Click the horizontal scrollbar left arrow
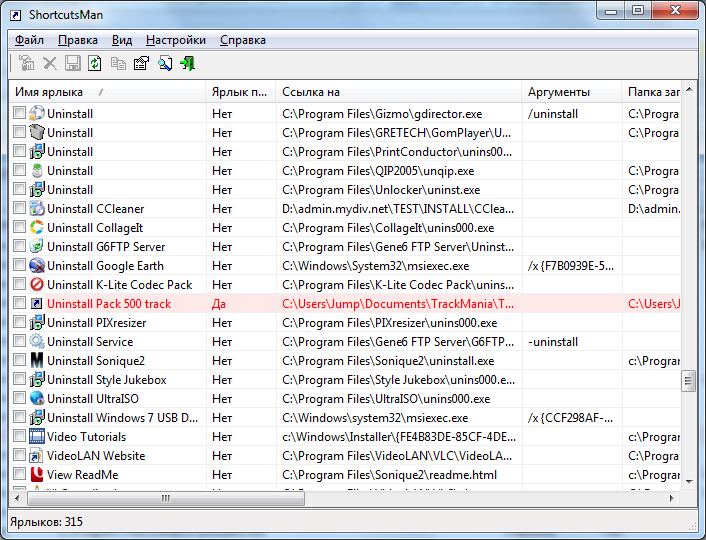This screenshot has width=706, height=540. click(17, 498)
